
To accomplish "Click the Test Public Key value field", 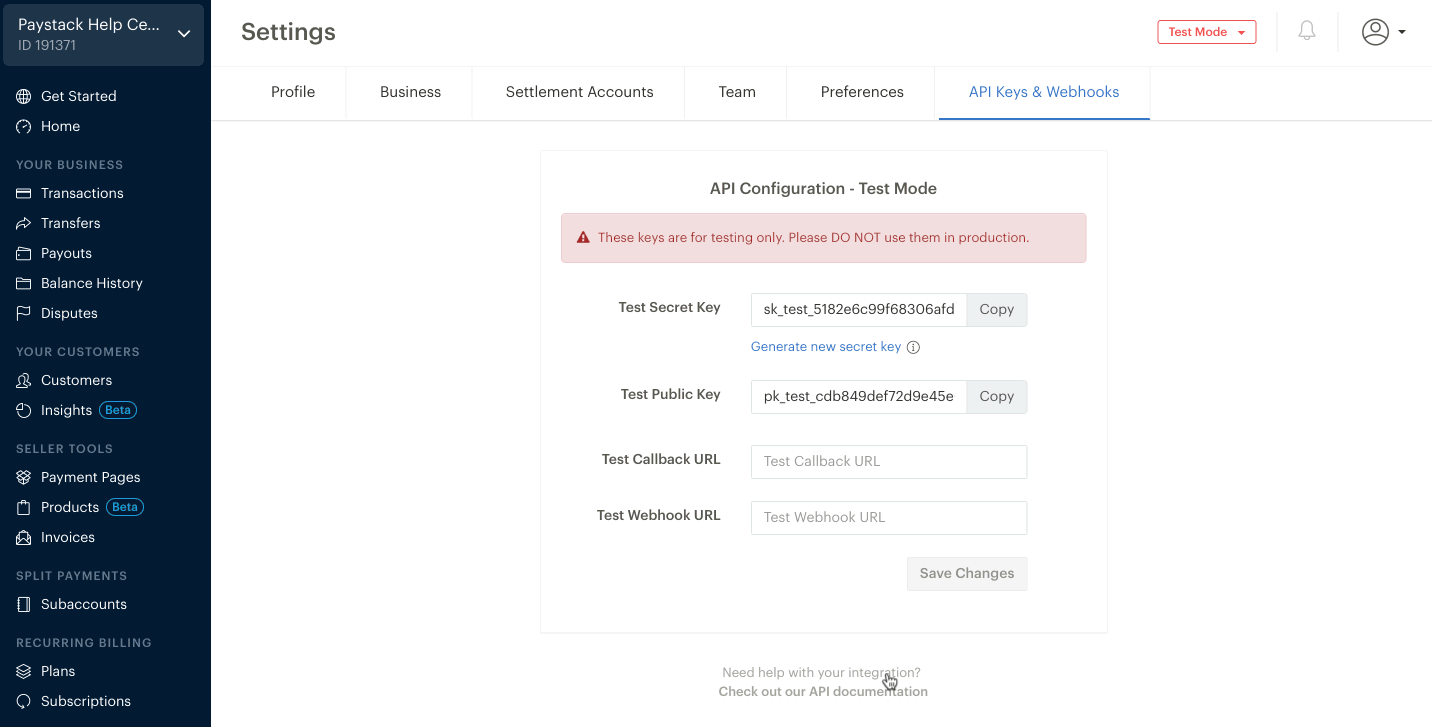I will click(x=859, y=397).
